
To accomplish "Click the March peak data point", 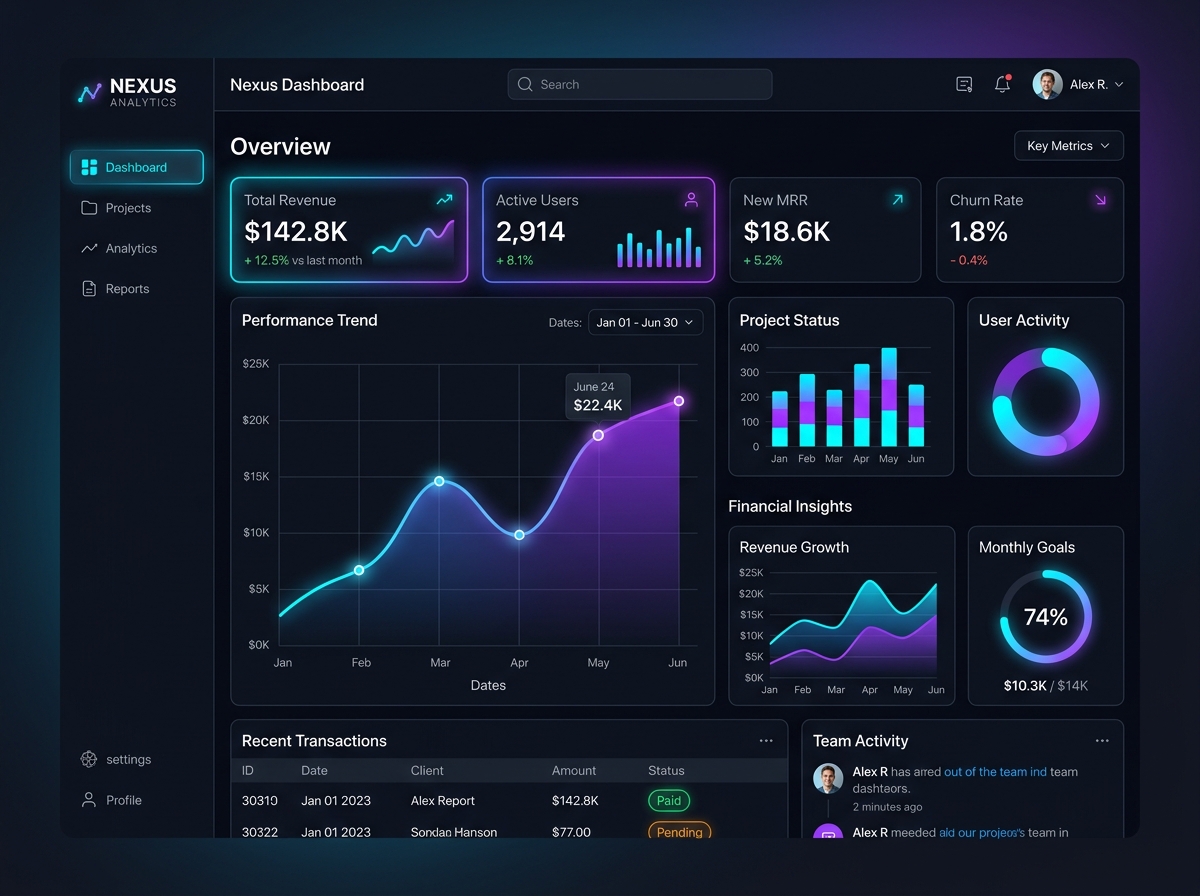I will [439, 481].
